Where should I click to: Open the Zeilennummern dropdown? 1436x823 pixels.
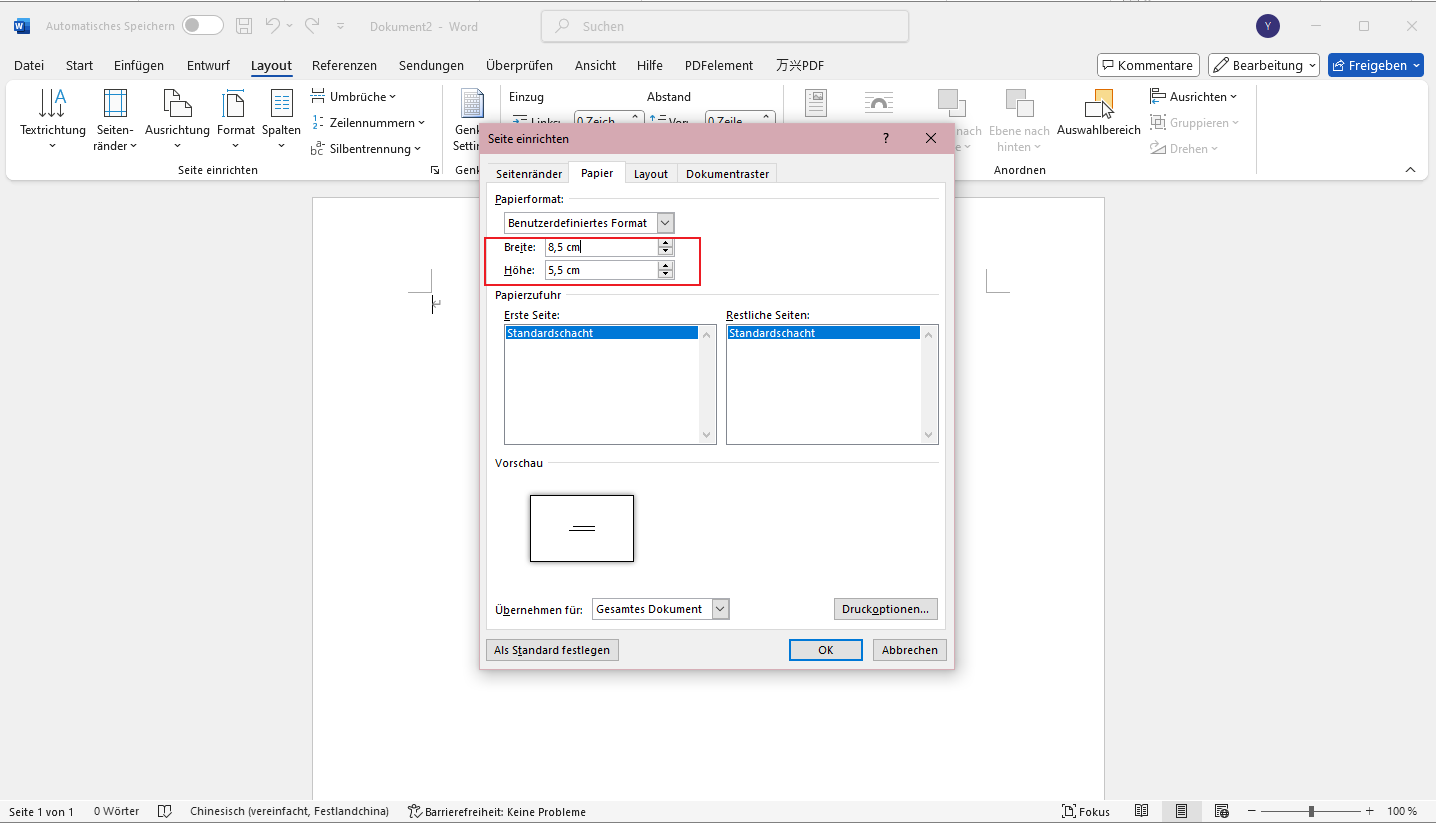click(368, 123)
